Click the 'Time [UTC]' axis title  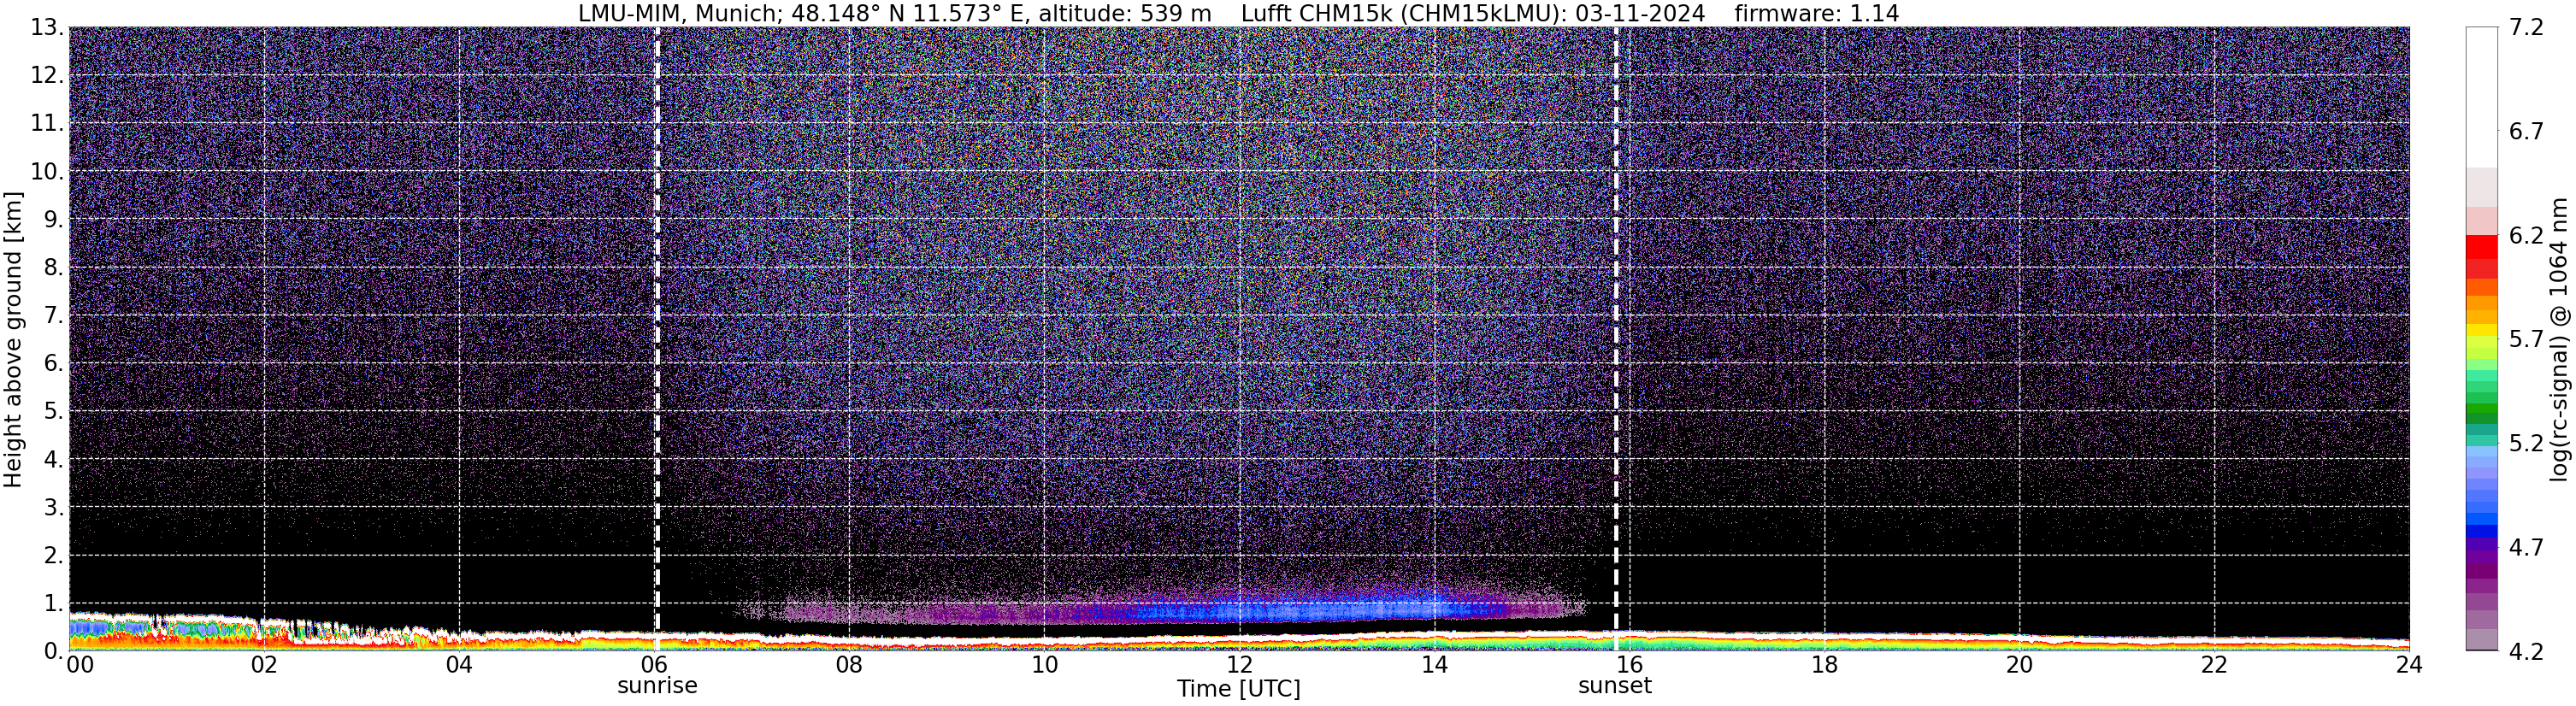tap(1239, 689)
